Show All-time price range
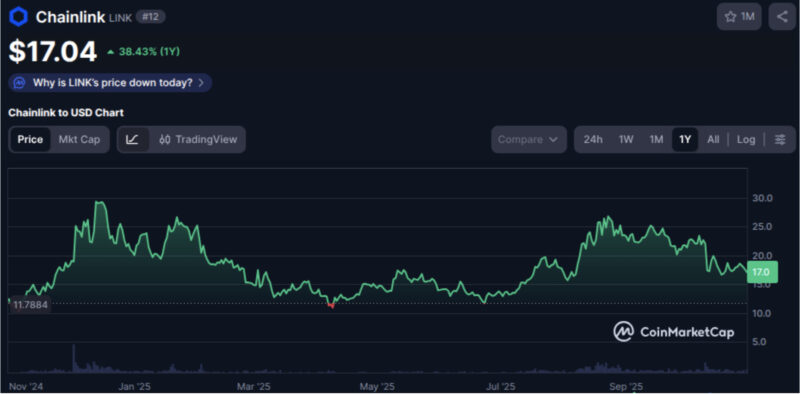Screen dimensions: 800x394 coord(713,139)
